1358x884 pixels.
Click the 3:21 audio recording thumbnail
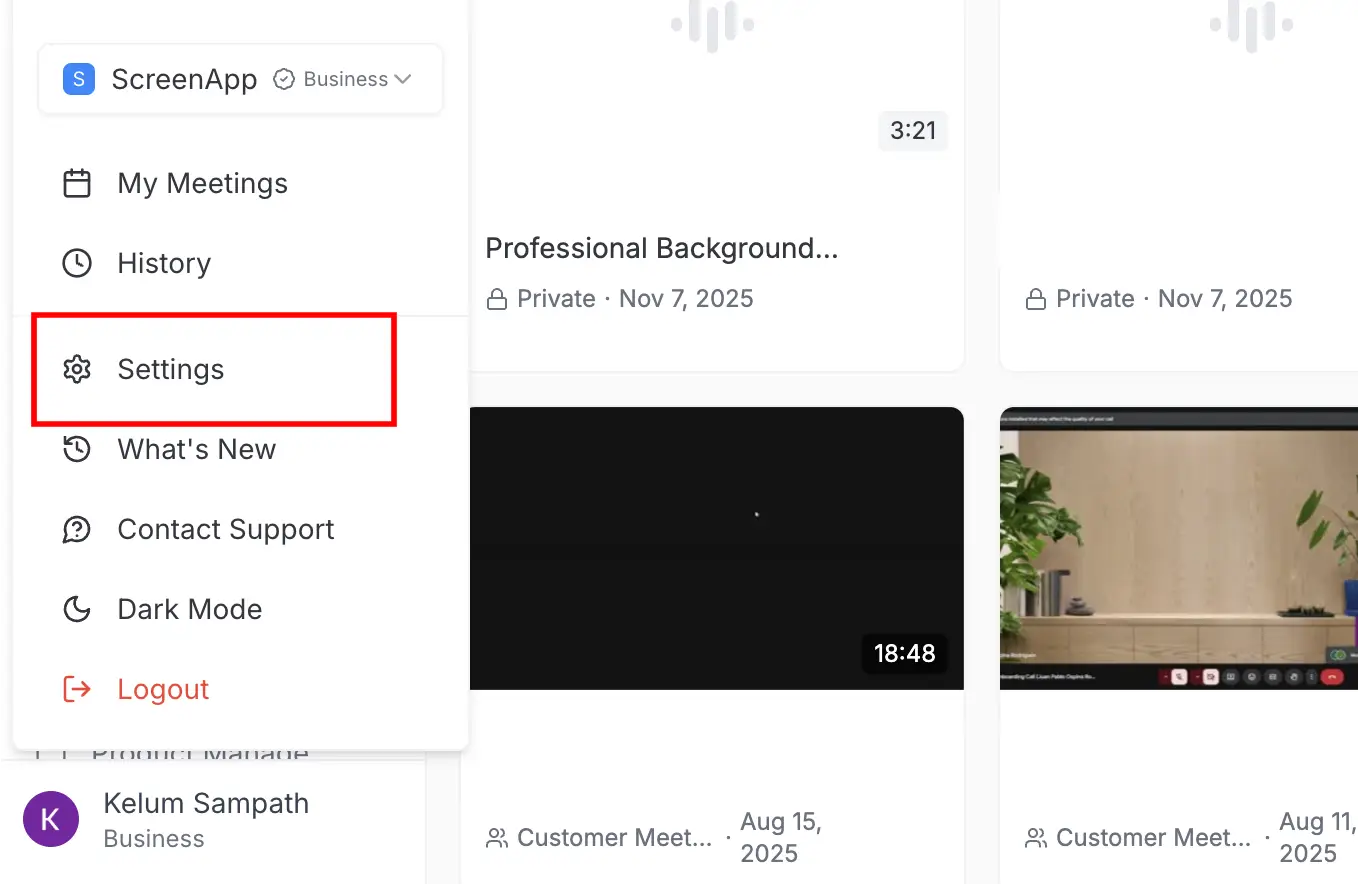coord(716,90)
